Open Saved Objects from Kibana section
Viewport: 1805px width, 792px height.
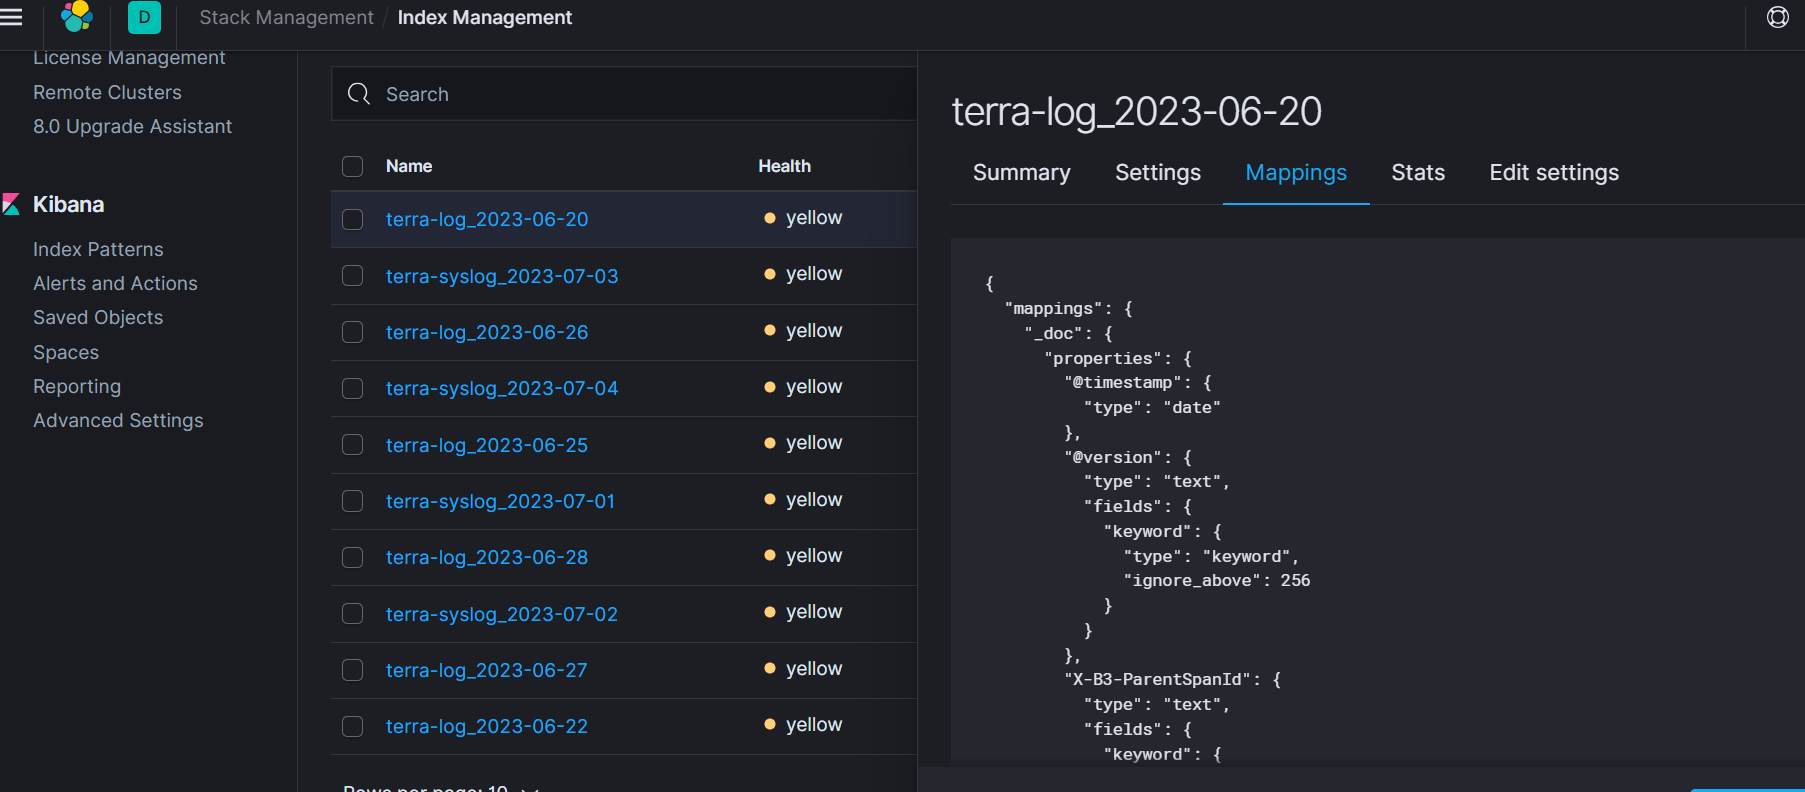[x=98, y=317]
